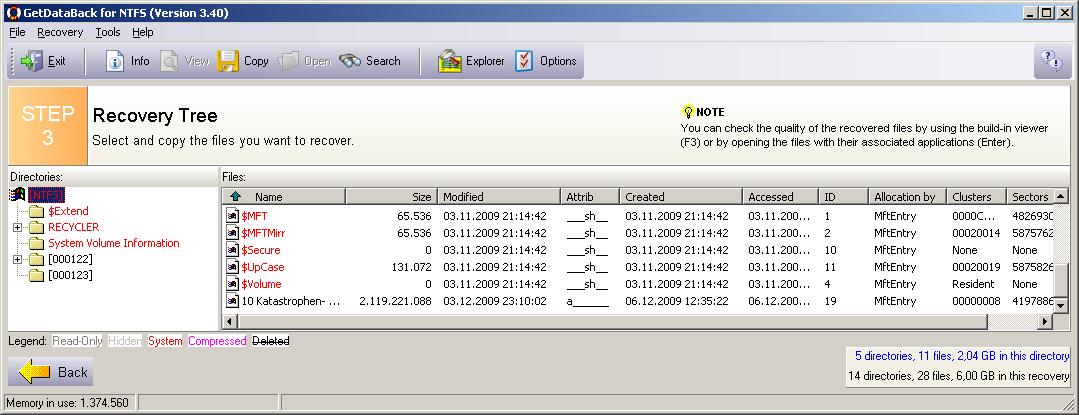Click the Memory in use status entry
This screenshot has height=415, width=1079.
[67, 403]
